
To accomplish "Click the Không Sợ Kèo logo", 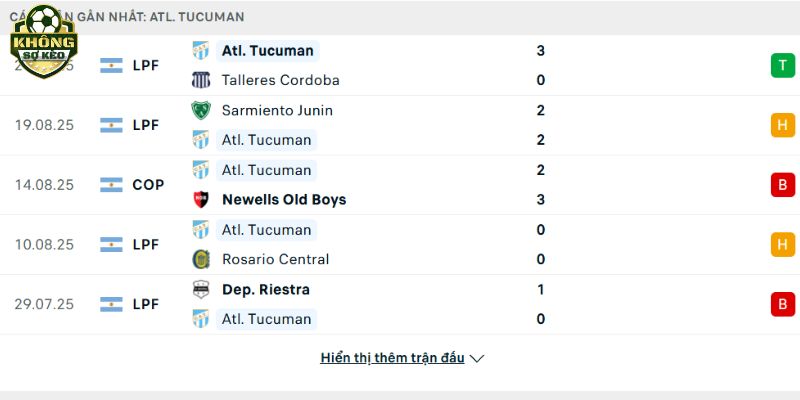I will [x=44, y=42].
